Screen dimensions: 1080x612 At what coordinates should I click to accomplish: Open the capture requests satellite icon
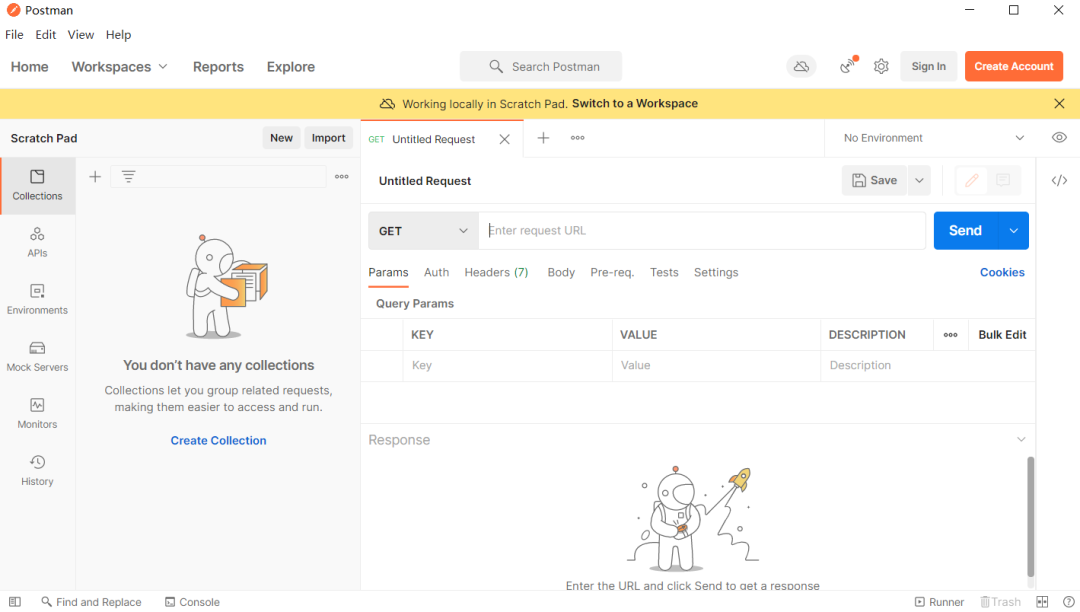[x=849, y=66]
